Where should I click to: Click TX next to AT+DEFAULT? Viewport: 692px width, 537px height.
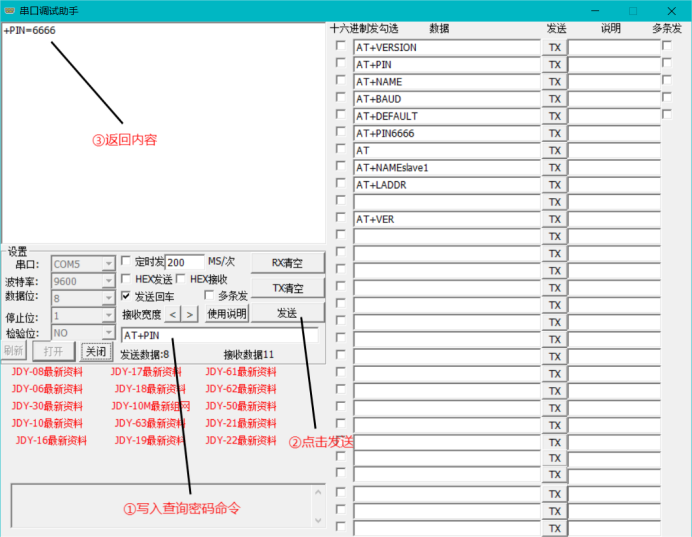click(x=554, y=116)
